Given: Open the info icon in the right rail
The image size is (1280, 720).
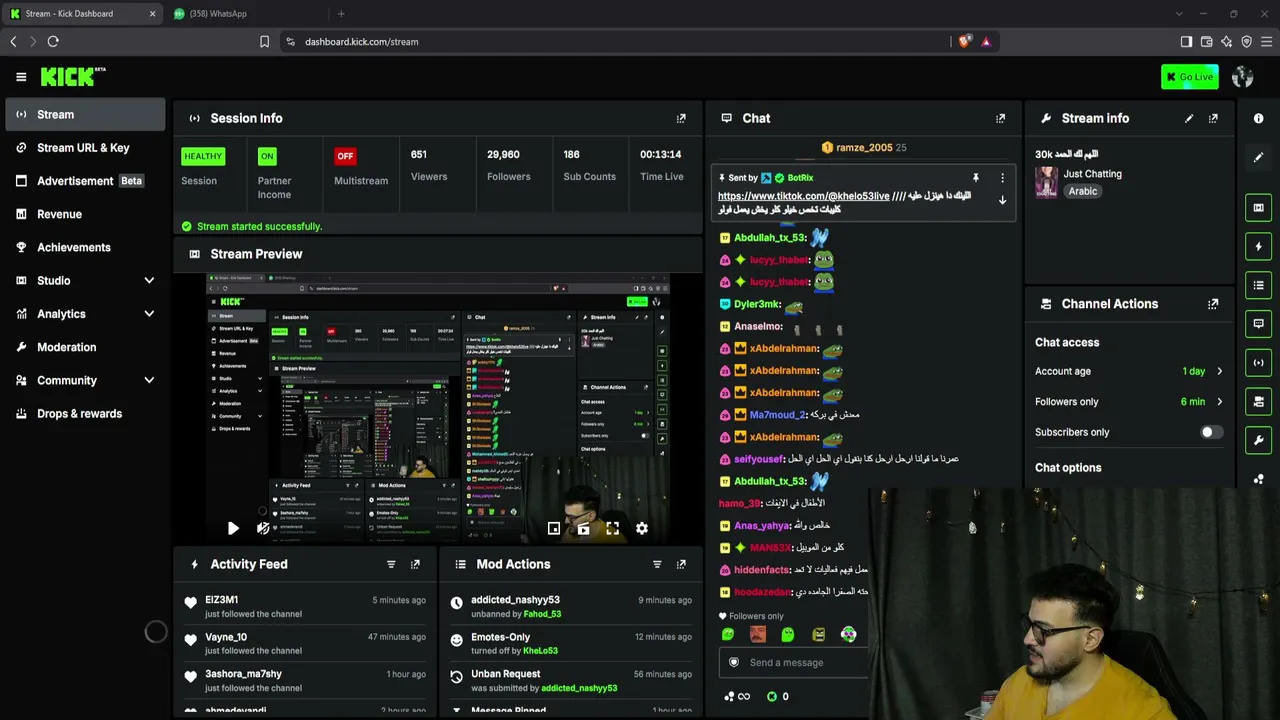Looking at the screenshot, I should tap(1259, 118).
